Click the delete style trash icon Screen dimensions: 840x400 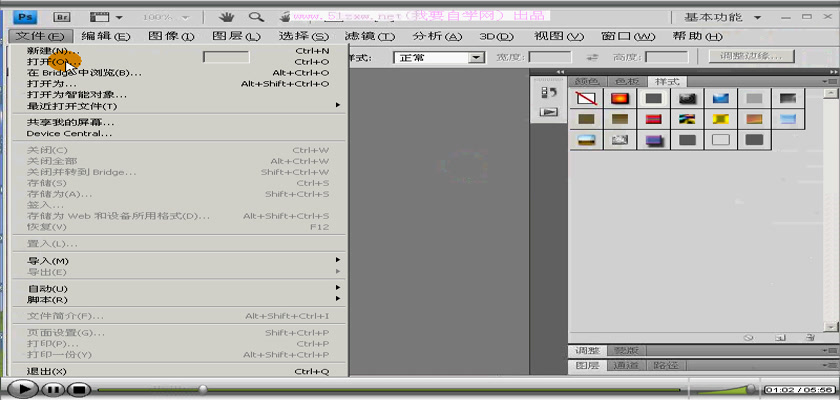point(810,338)
